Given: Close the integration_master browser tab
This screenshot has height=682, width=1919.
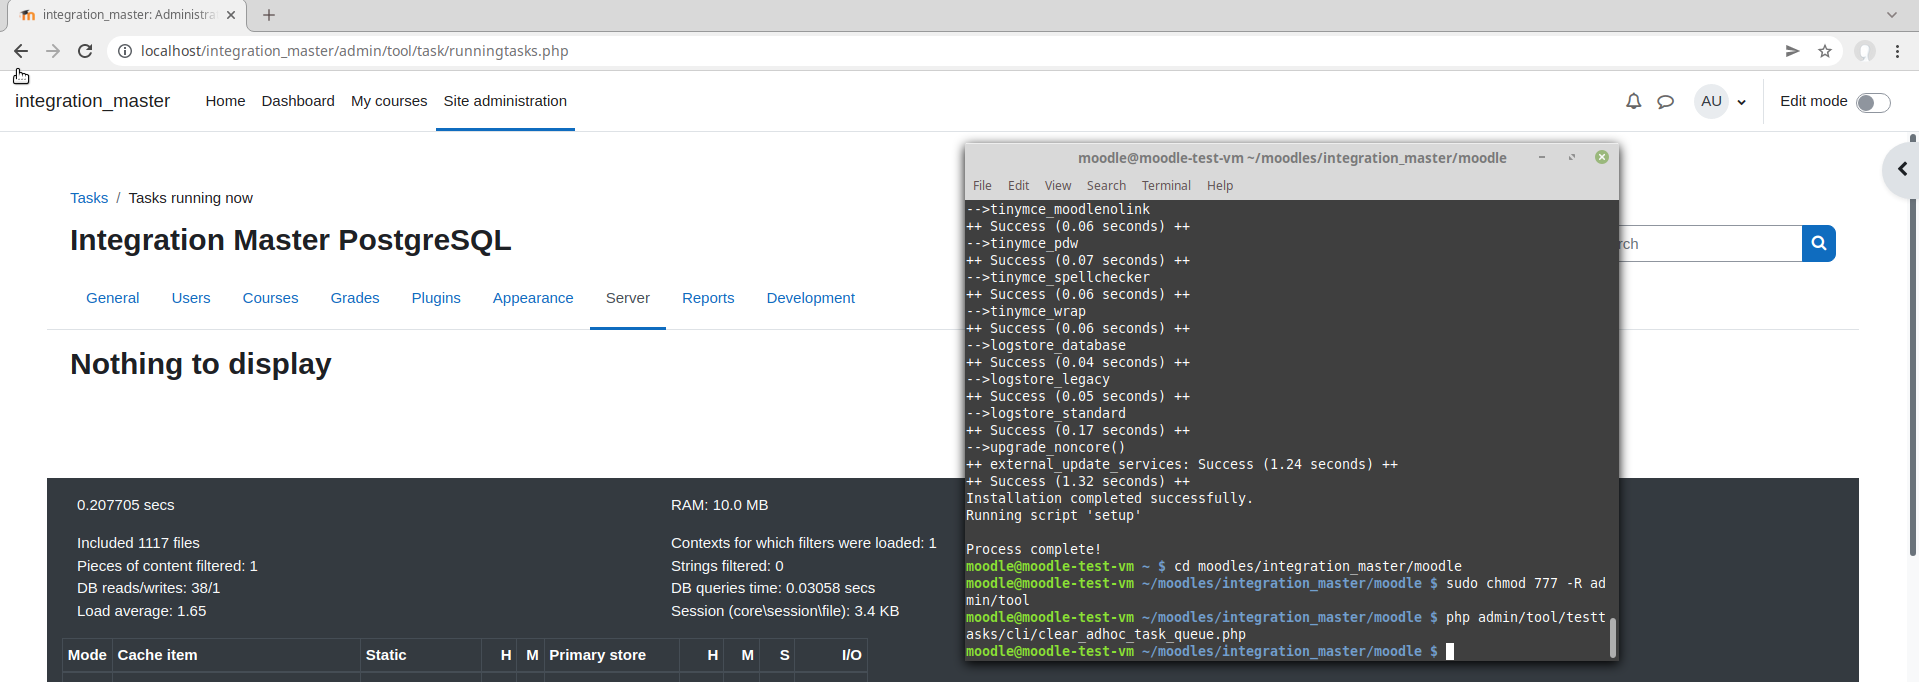Looking at the screenshot, I should click(231, 15).
